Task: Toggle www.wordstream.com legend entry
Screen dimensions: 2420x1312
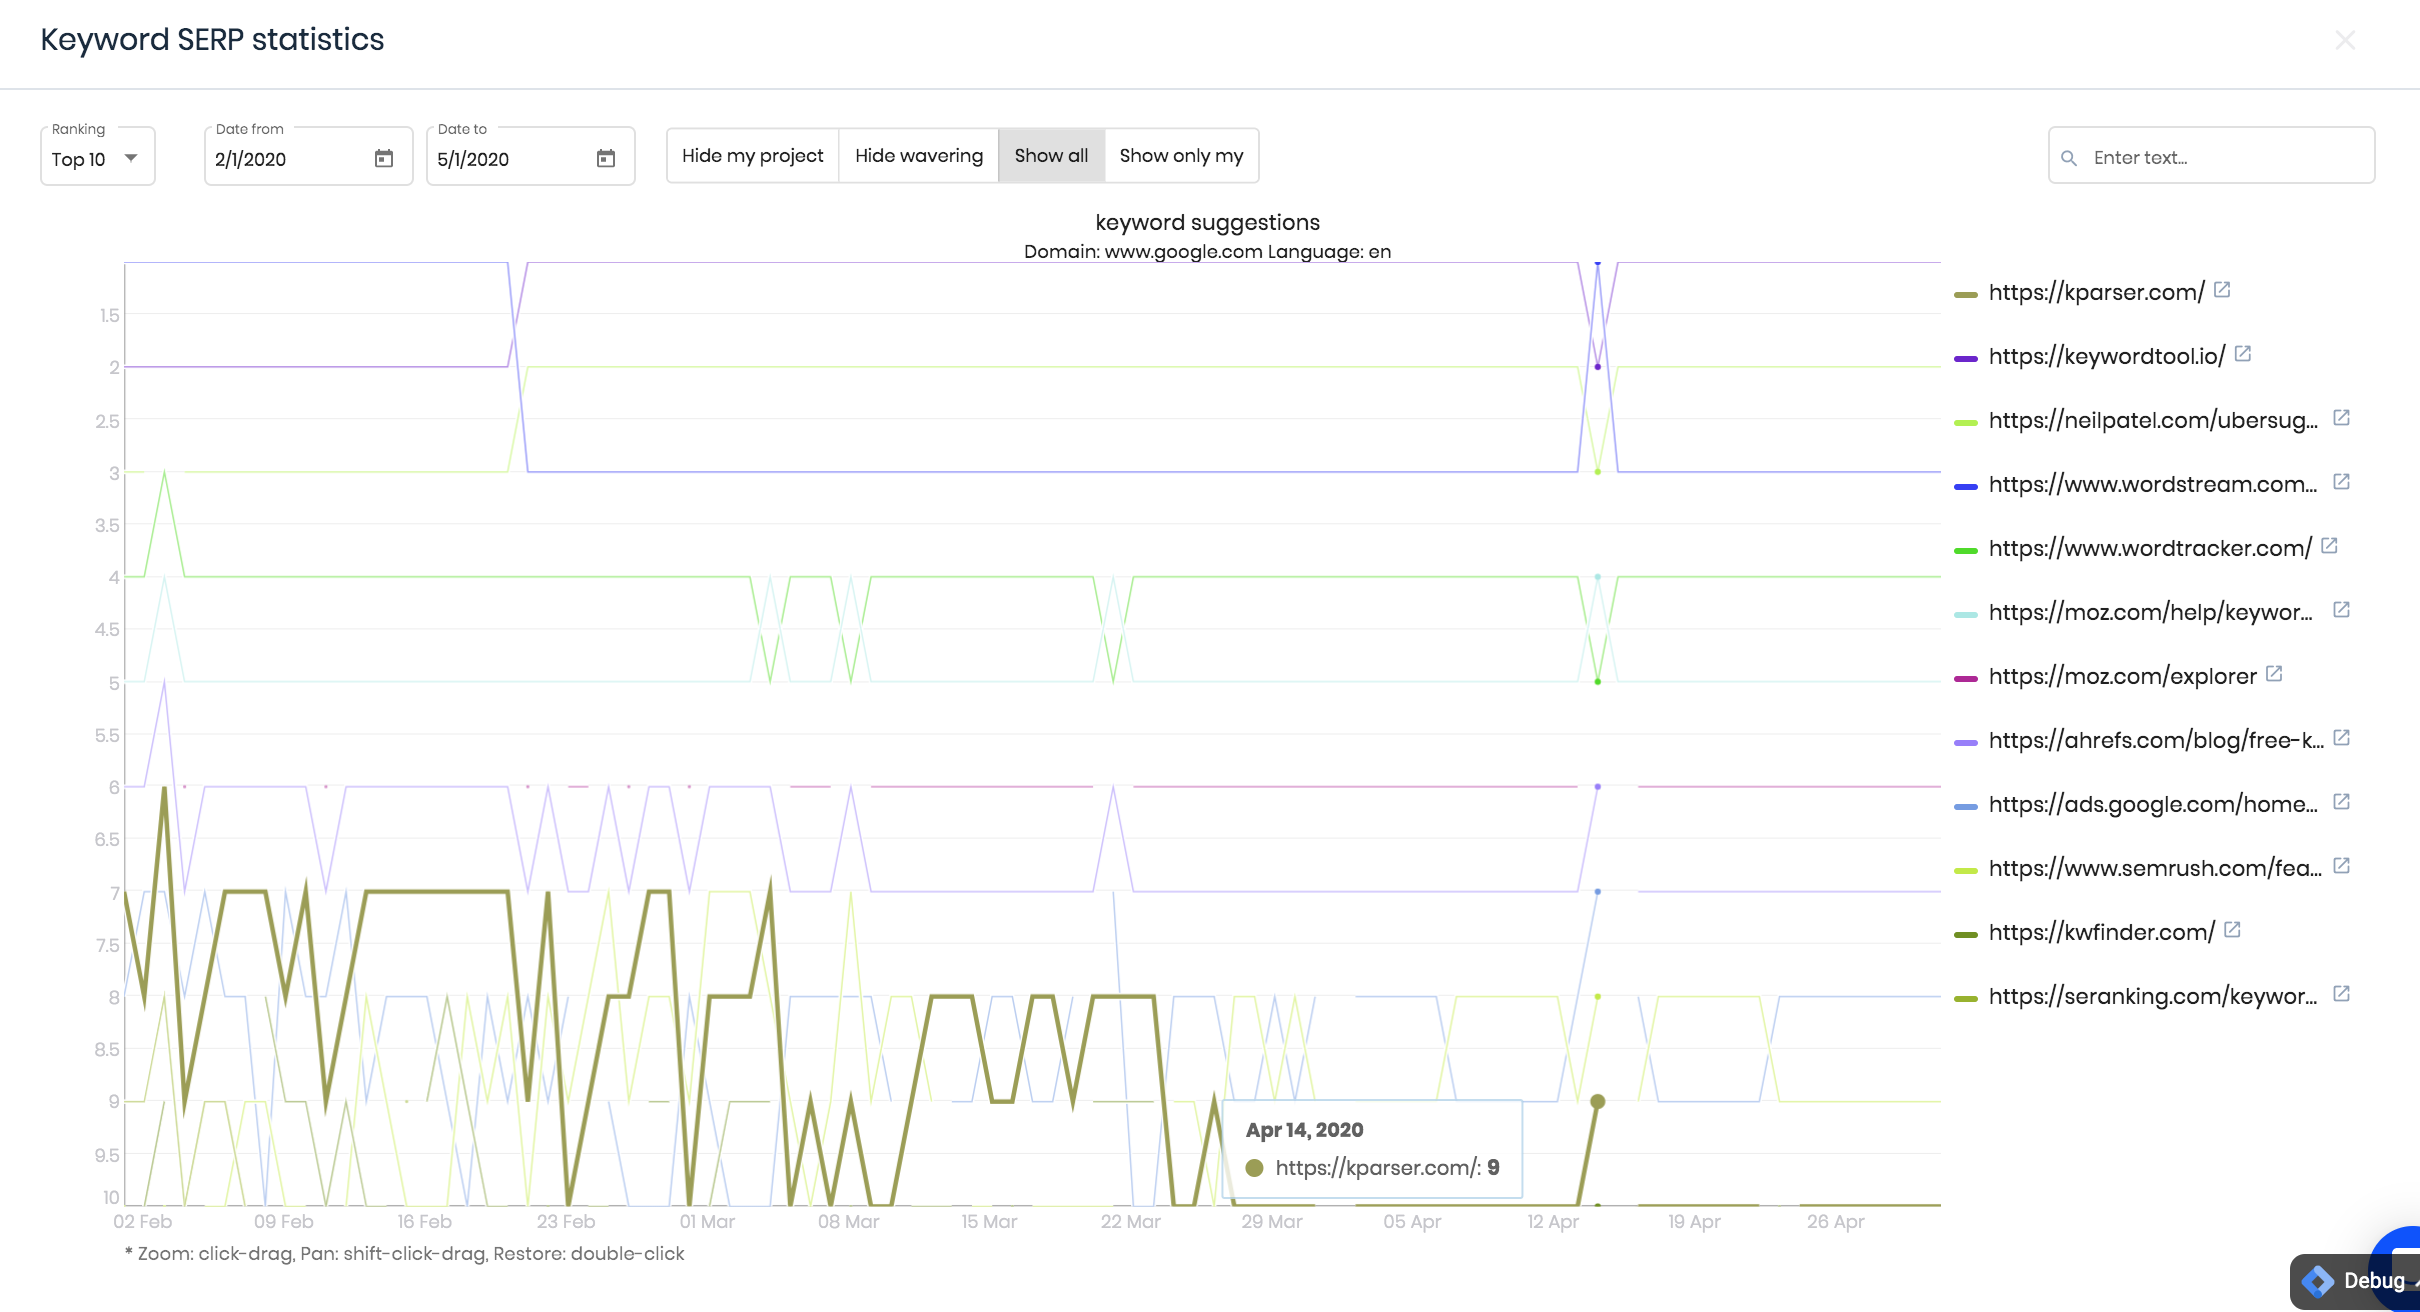Action: (2153, 484)
